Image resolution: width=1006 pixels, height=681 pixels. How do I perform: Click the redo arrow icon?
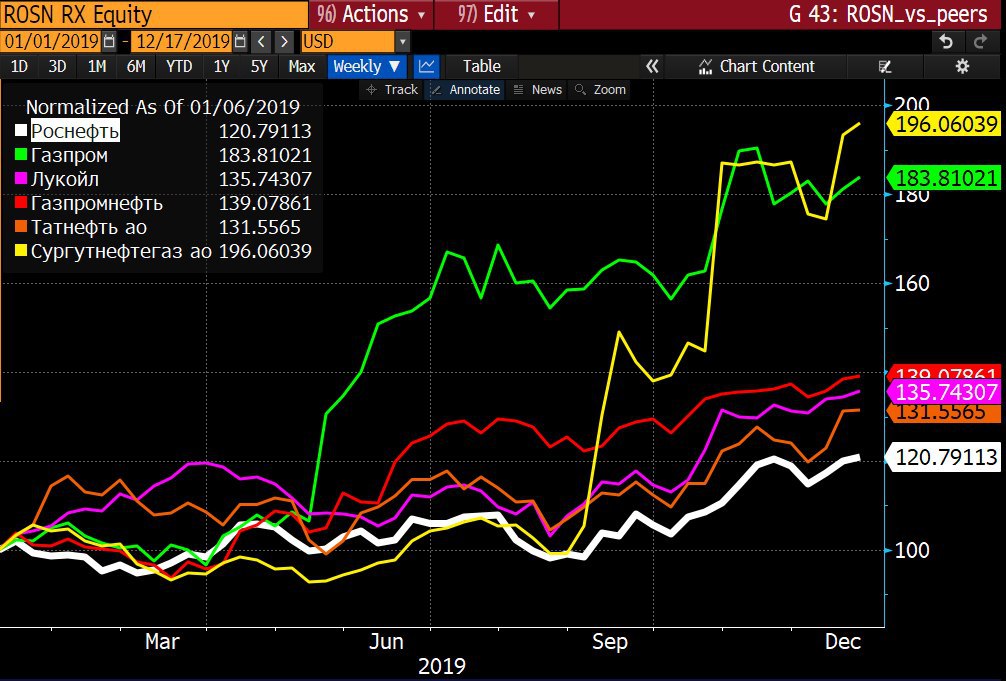point(980,42)
